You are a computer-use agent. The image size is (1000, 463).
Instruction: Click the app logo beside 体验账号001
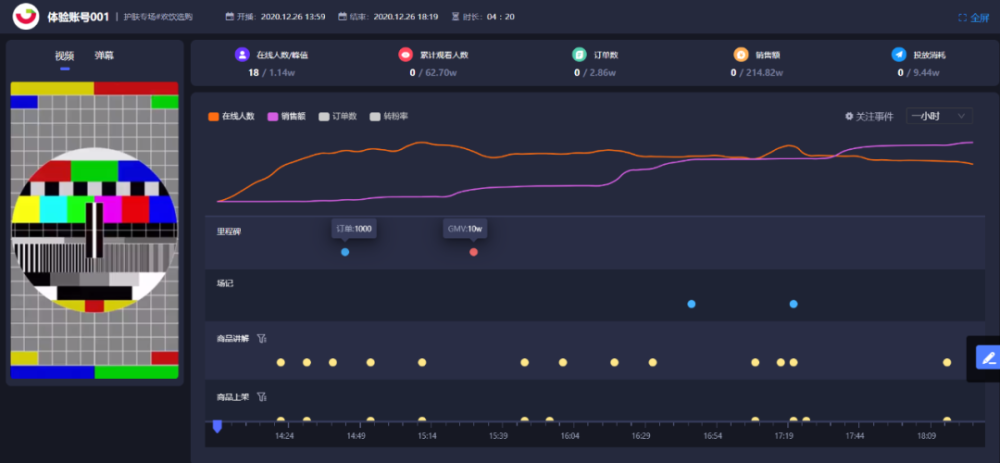[x=26, y=17]
